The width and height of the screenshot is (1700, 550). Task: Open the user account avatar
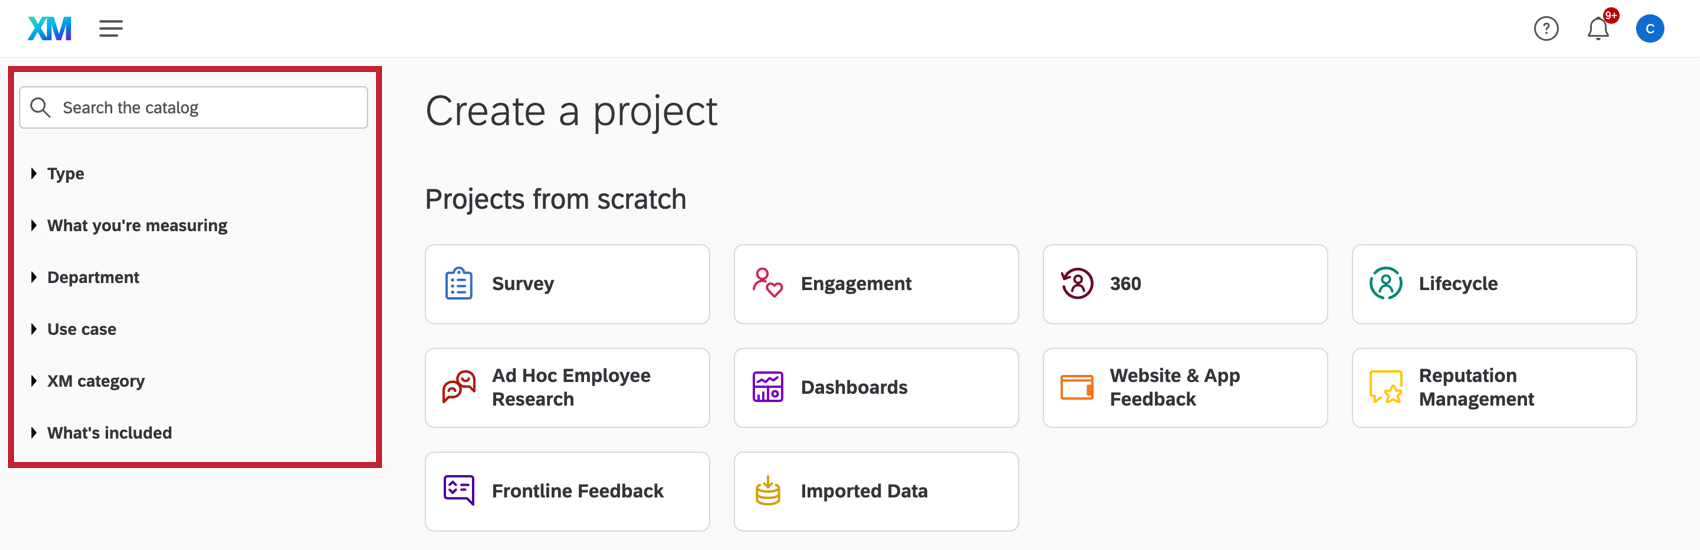click(1650, 29)
